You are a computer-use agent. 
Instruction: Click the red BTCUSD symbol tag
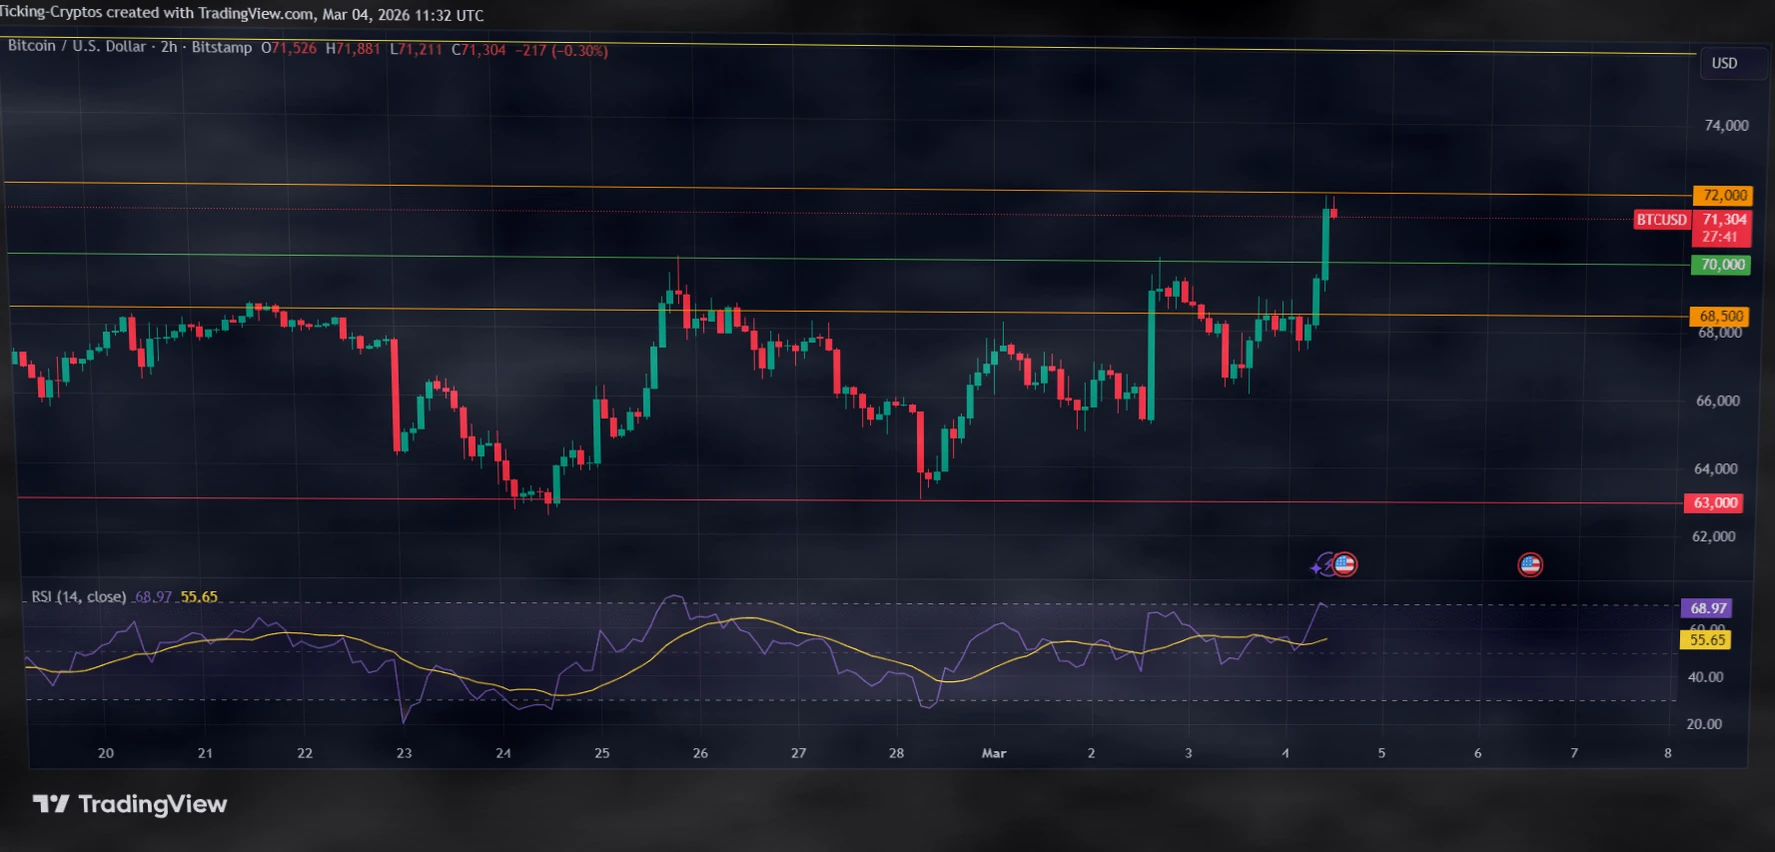1661,220
